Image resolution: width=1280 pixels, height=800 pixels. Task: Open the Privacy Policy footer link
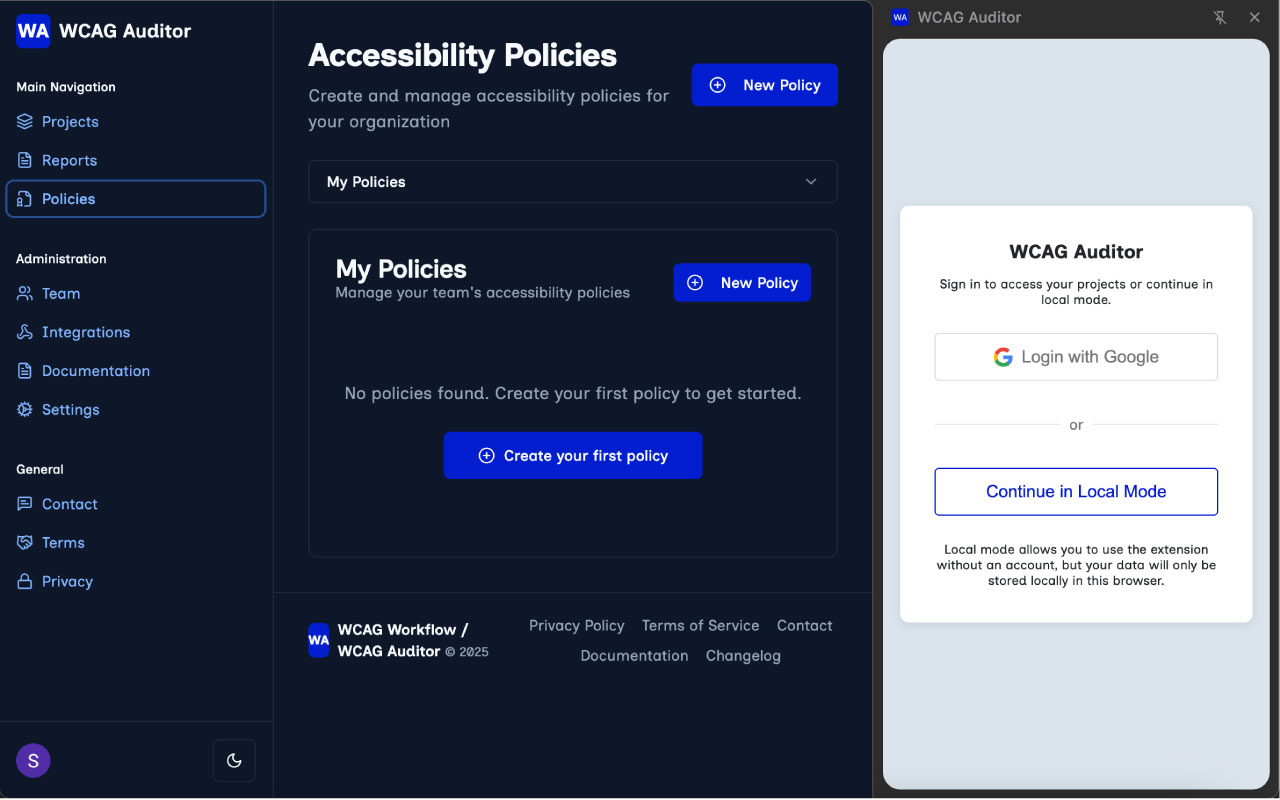point(577,626)
